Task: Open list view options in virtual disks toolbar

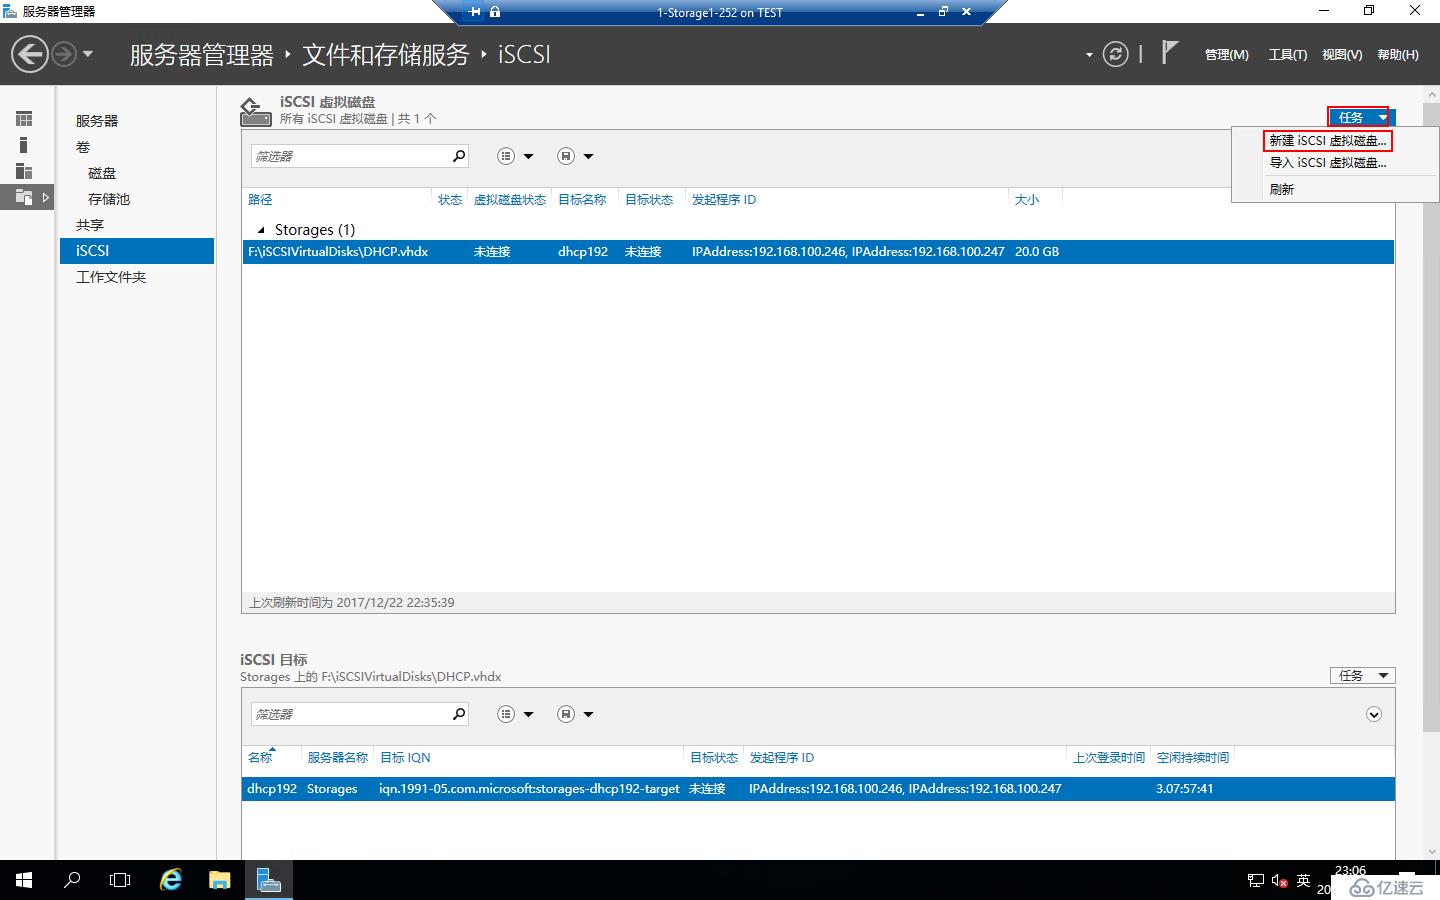Action: point(506,156)
